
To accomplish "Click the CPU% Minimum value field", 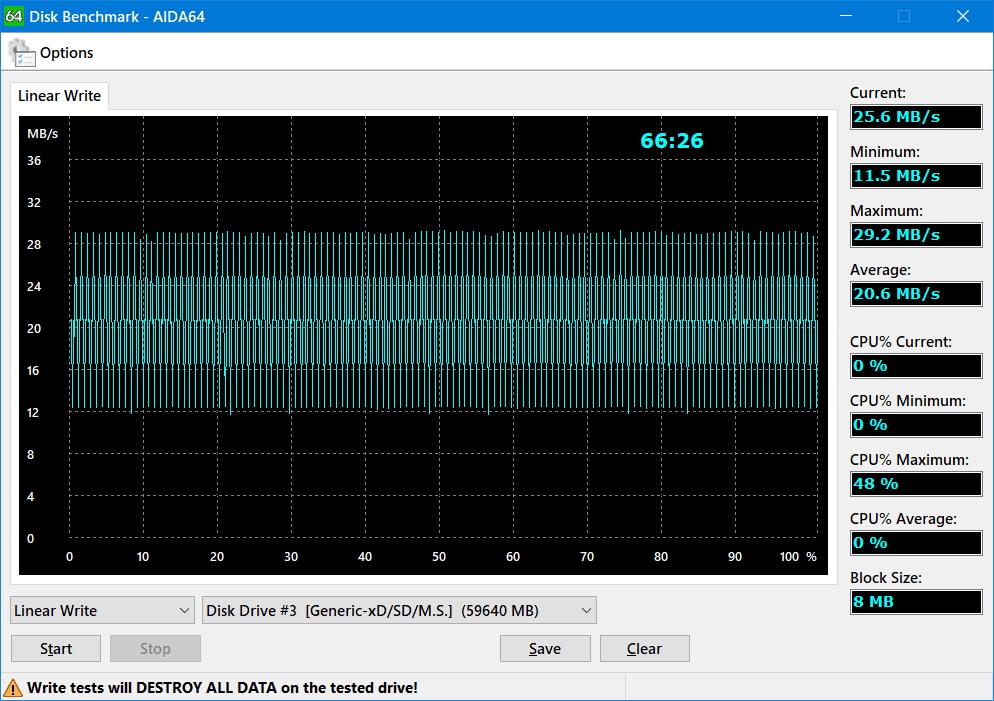I will (x=916, y=425).
